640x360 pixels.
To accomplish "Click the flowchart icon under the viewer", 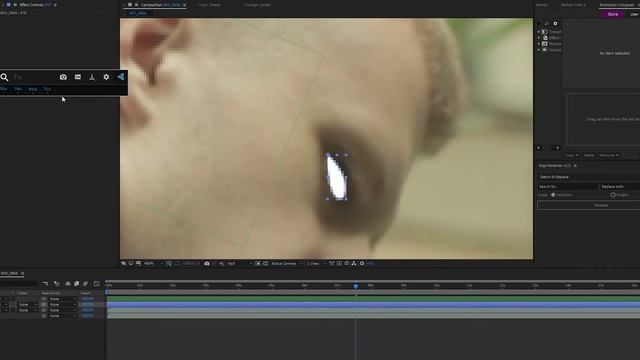I will 354,264.
